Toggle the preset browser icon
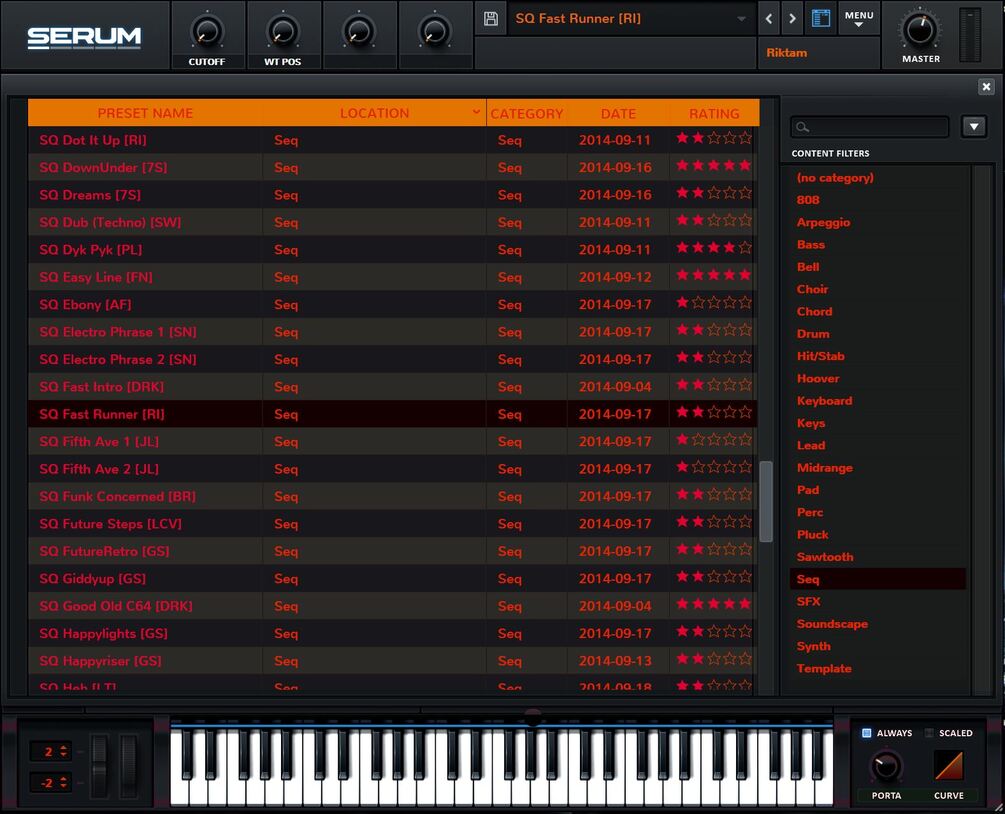1005x814 pixels. pos(821,18)
